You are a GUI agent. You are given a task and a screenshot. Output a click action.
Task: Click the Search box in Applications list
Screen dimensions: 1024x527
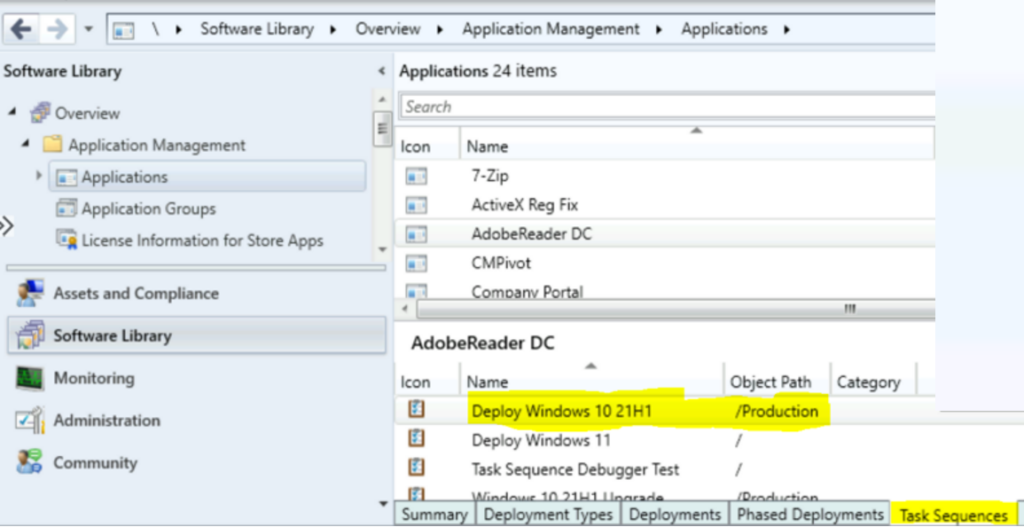click(667, 106)
